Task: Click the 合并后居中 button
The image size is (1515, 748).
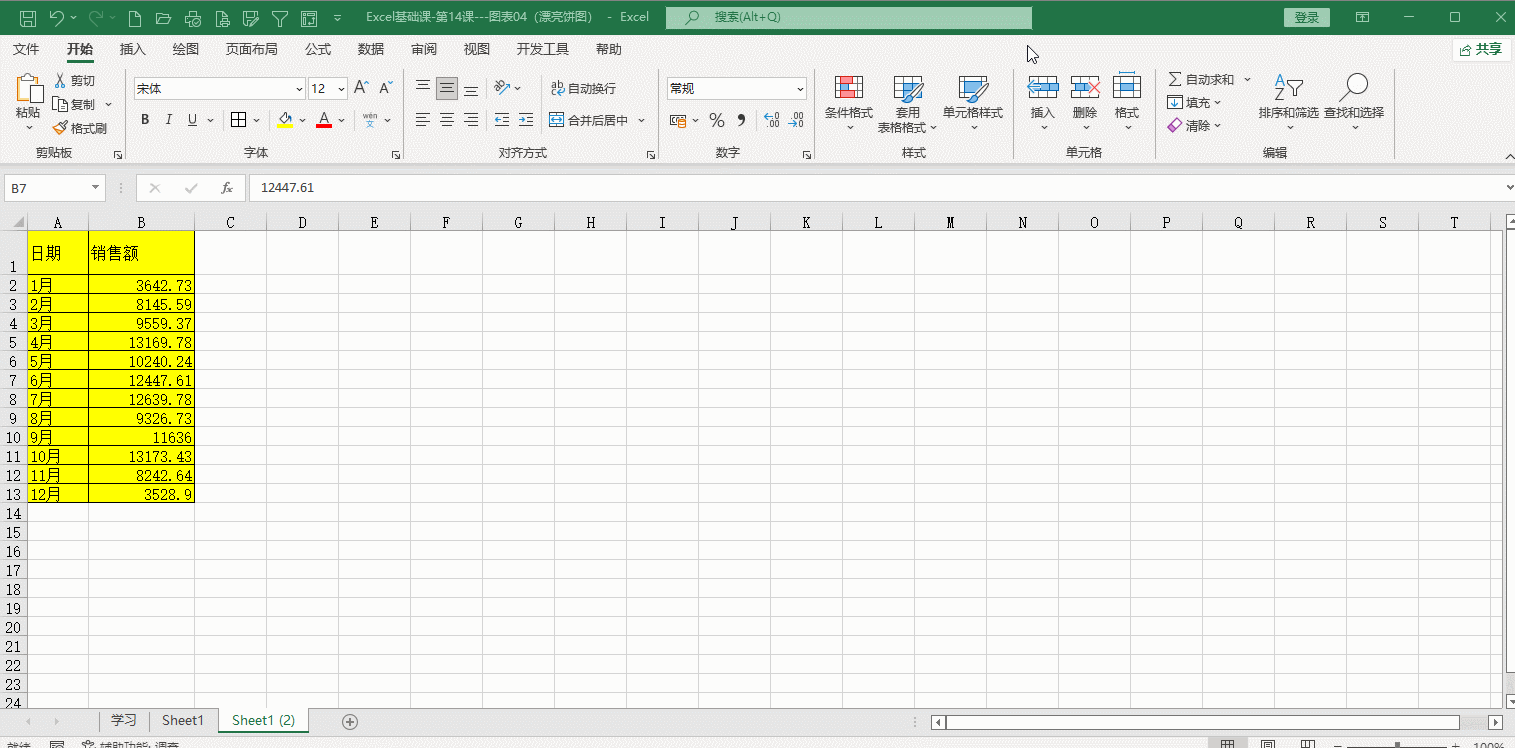Action: pos(589,120)
